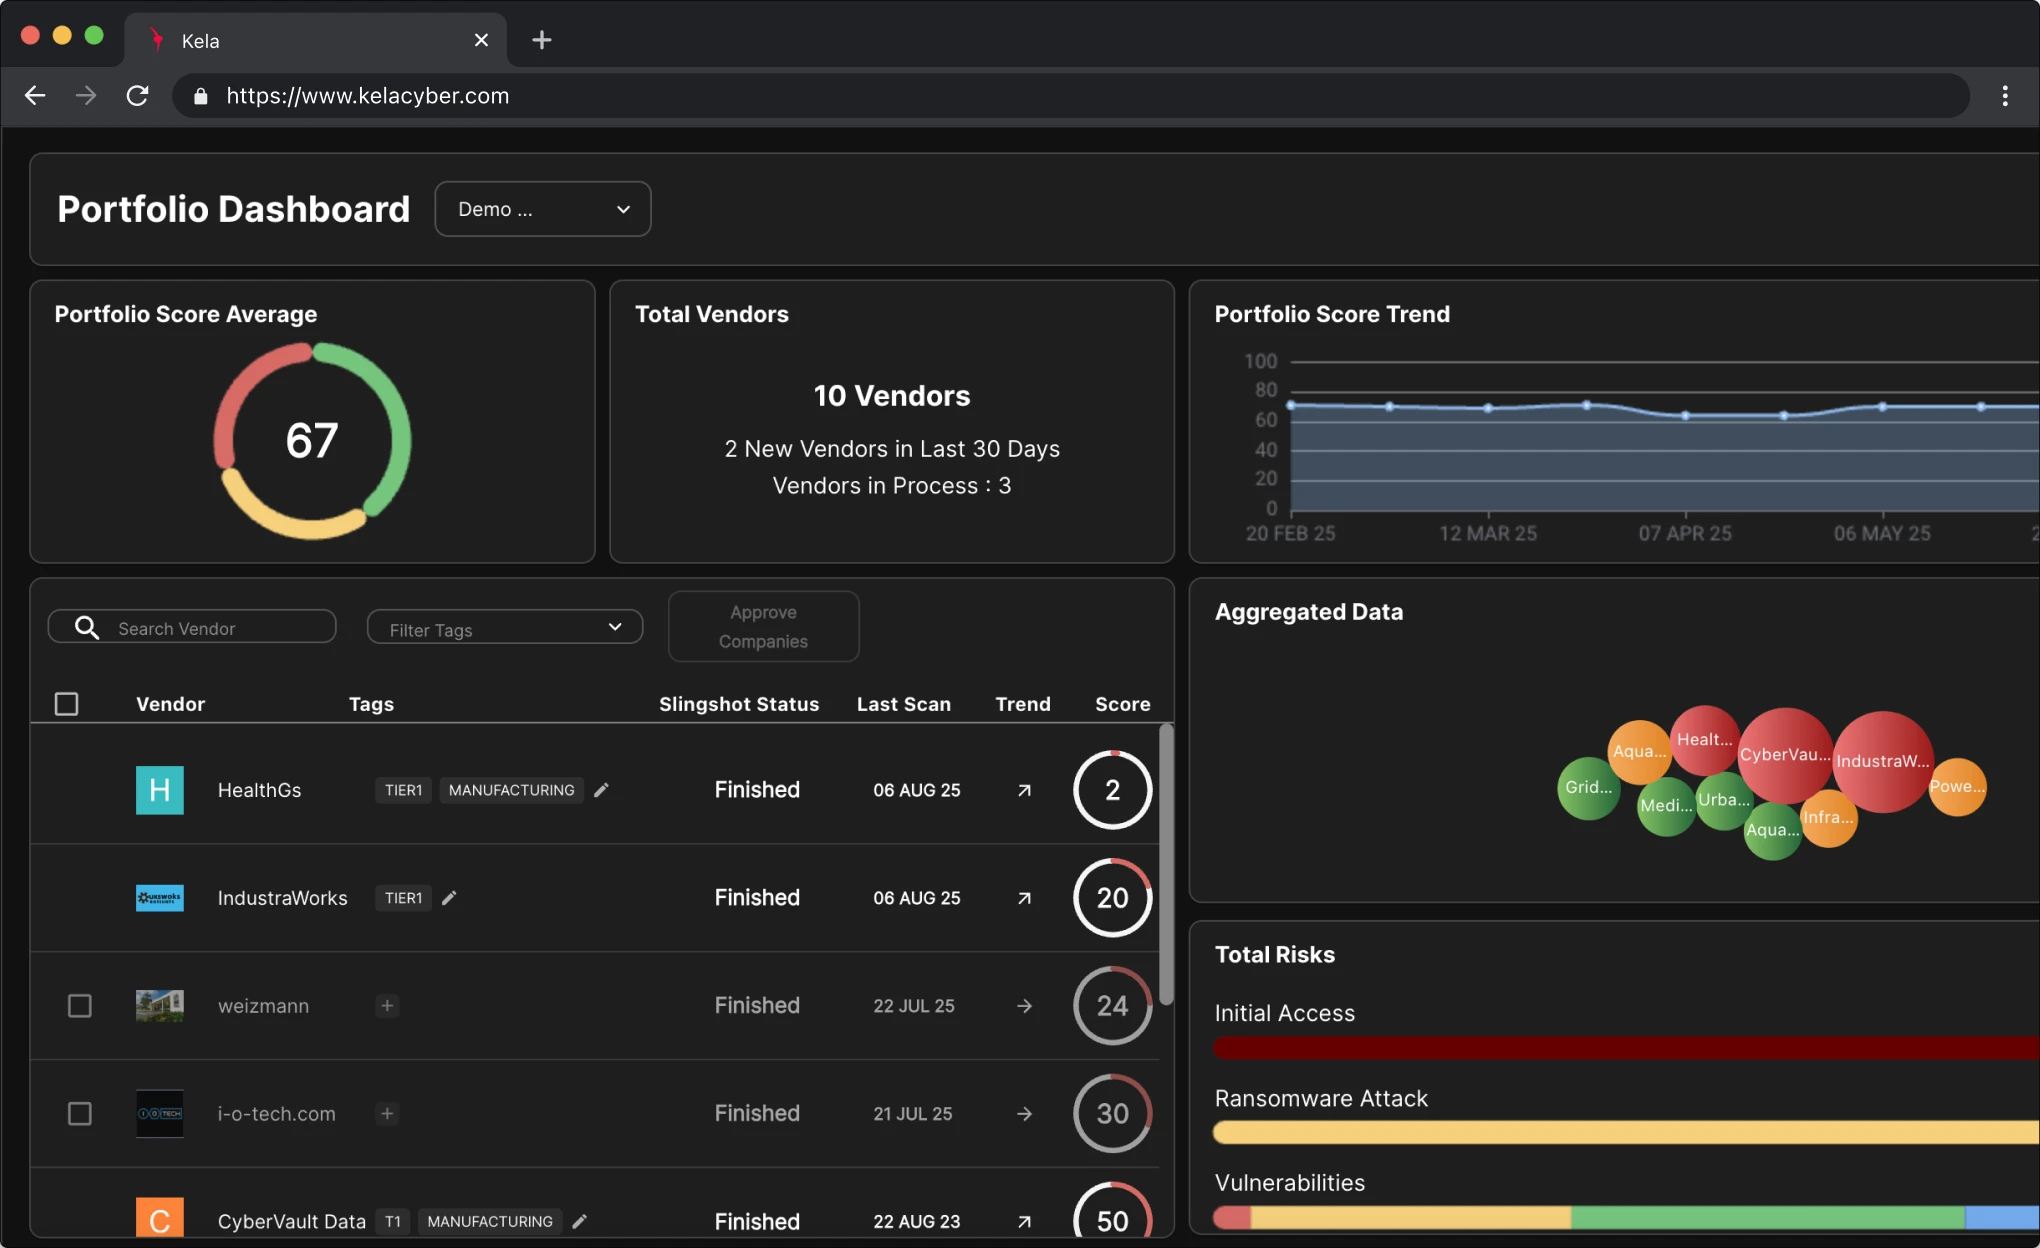This screenshot has height=1248, width=2040.
Task: Click CyberVault Data MANUFACTURING tag
Action: click(x=490, y=1222)
